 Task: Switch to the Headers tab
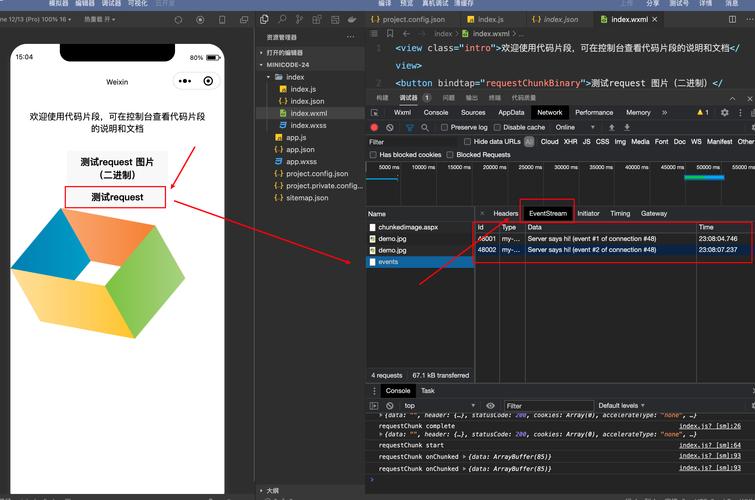(505, 213)
